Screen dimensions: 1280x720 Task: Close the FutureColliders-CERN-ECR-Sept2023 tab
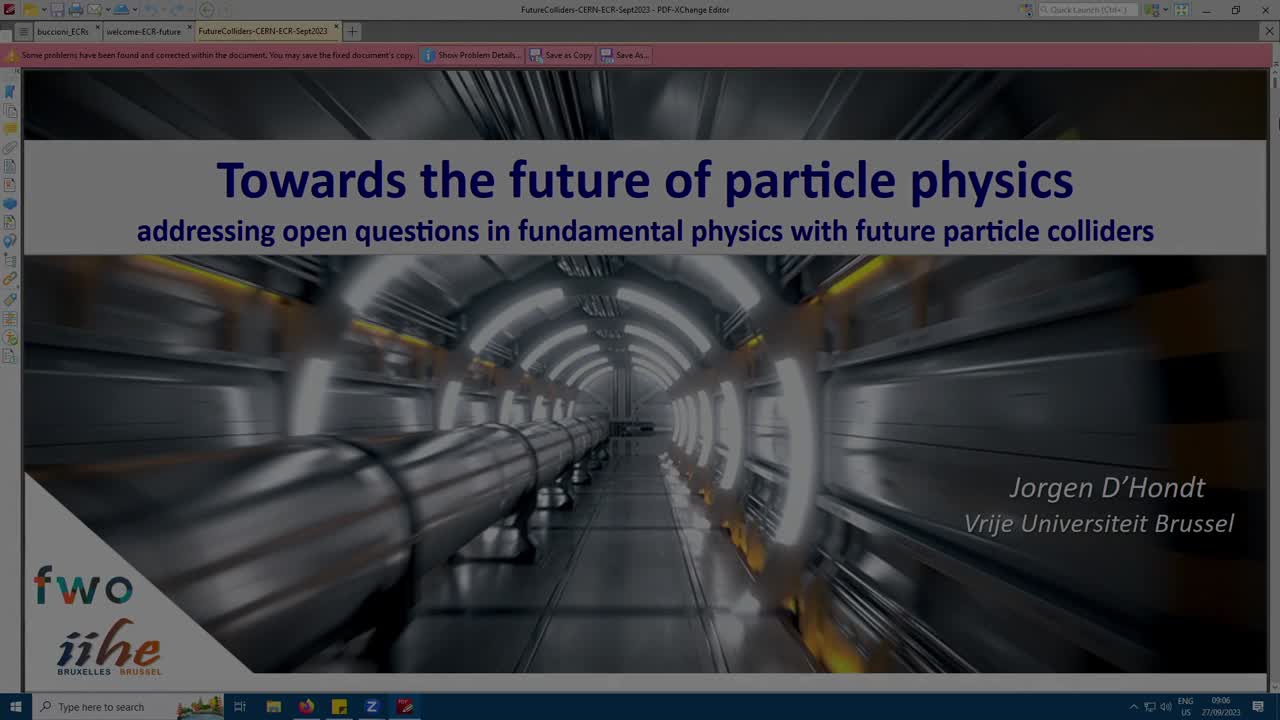[336, 27]
